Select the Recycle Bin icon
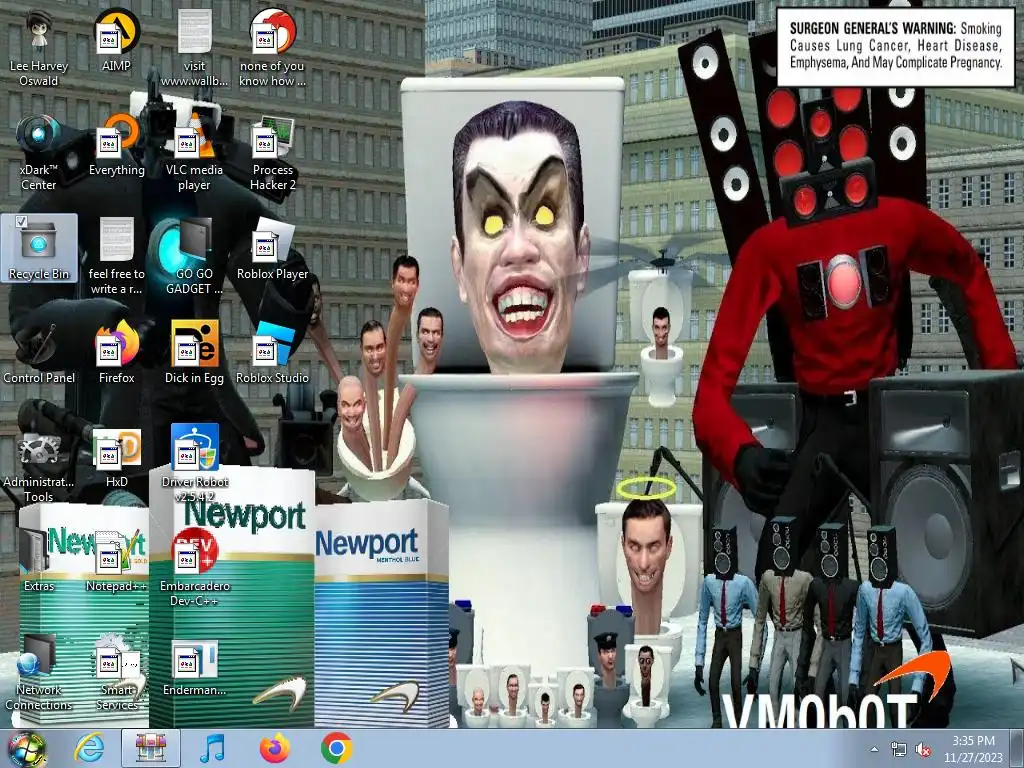The height and width of the screenshot is (768, 1024). [x=39, y=249]
